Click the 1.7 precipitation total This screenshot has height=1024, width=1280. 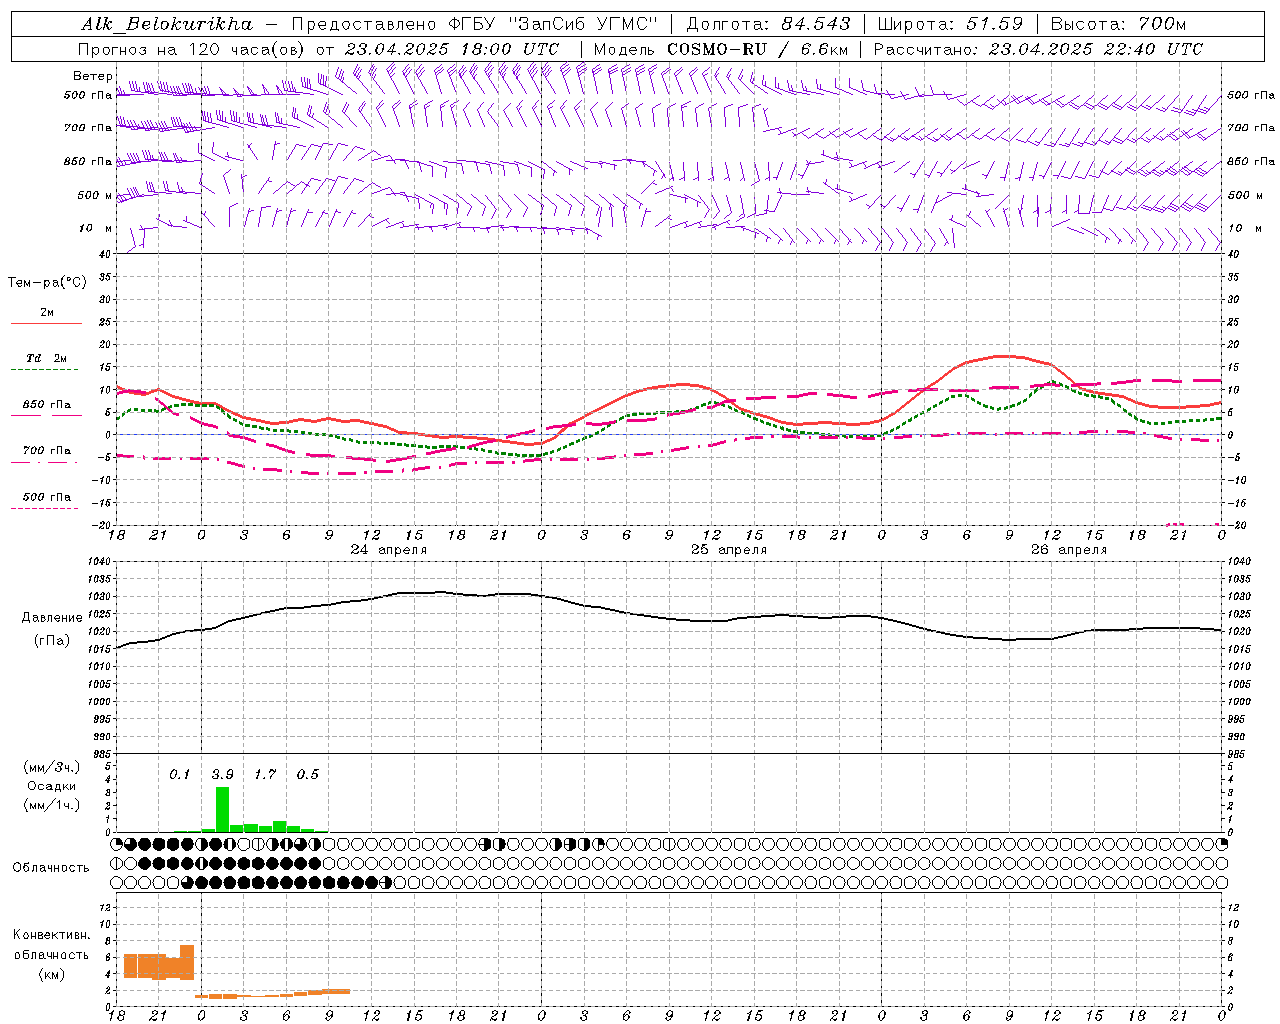(x=265, y=775)
